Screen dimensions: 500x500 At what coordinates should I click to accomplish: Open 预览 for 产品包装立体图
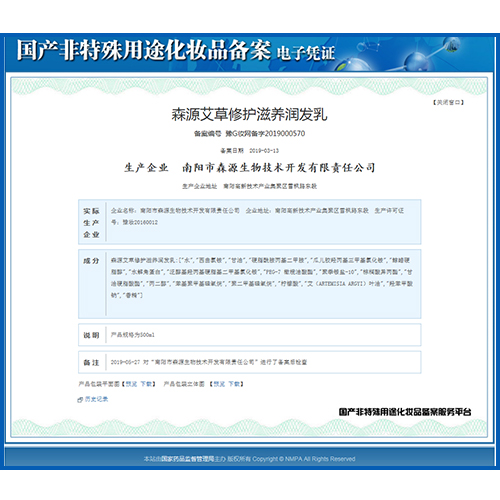(x=219, y=384)
